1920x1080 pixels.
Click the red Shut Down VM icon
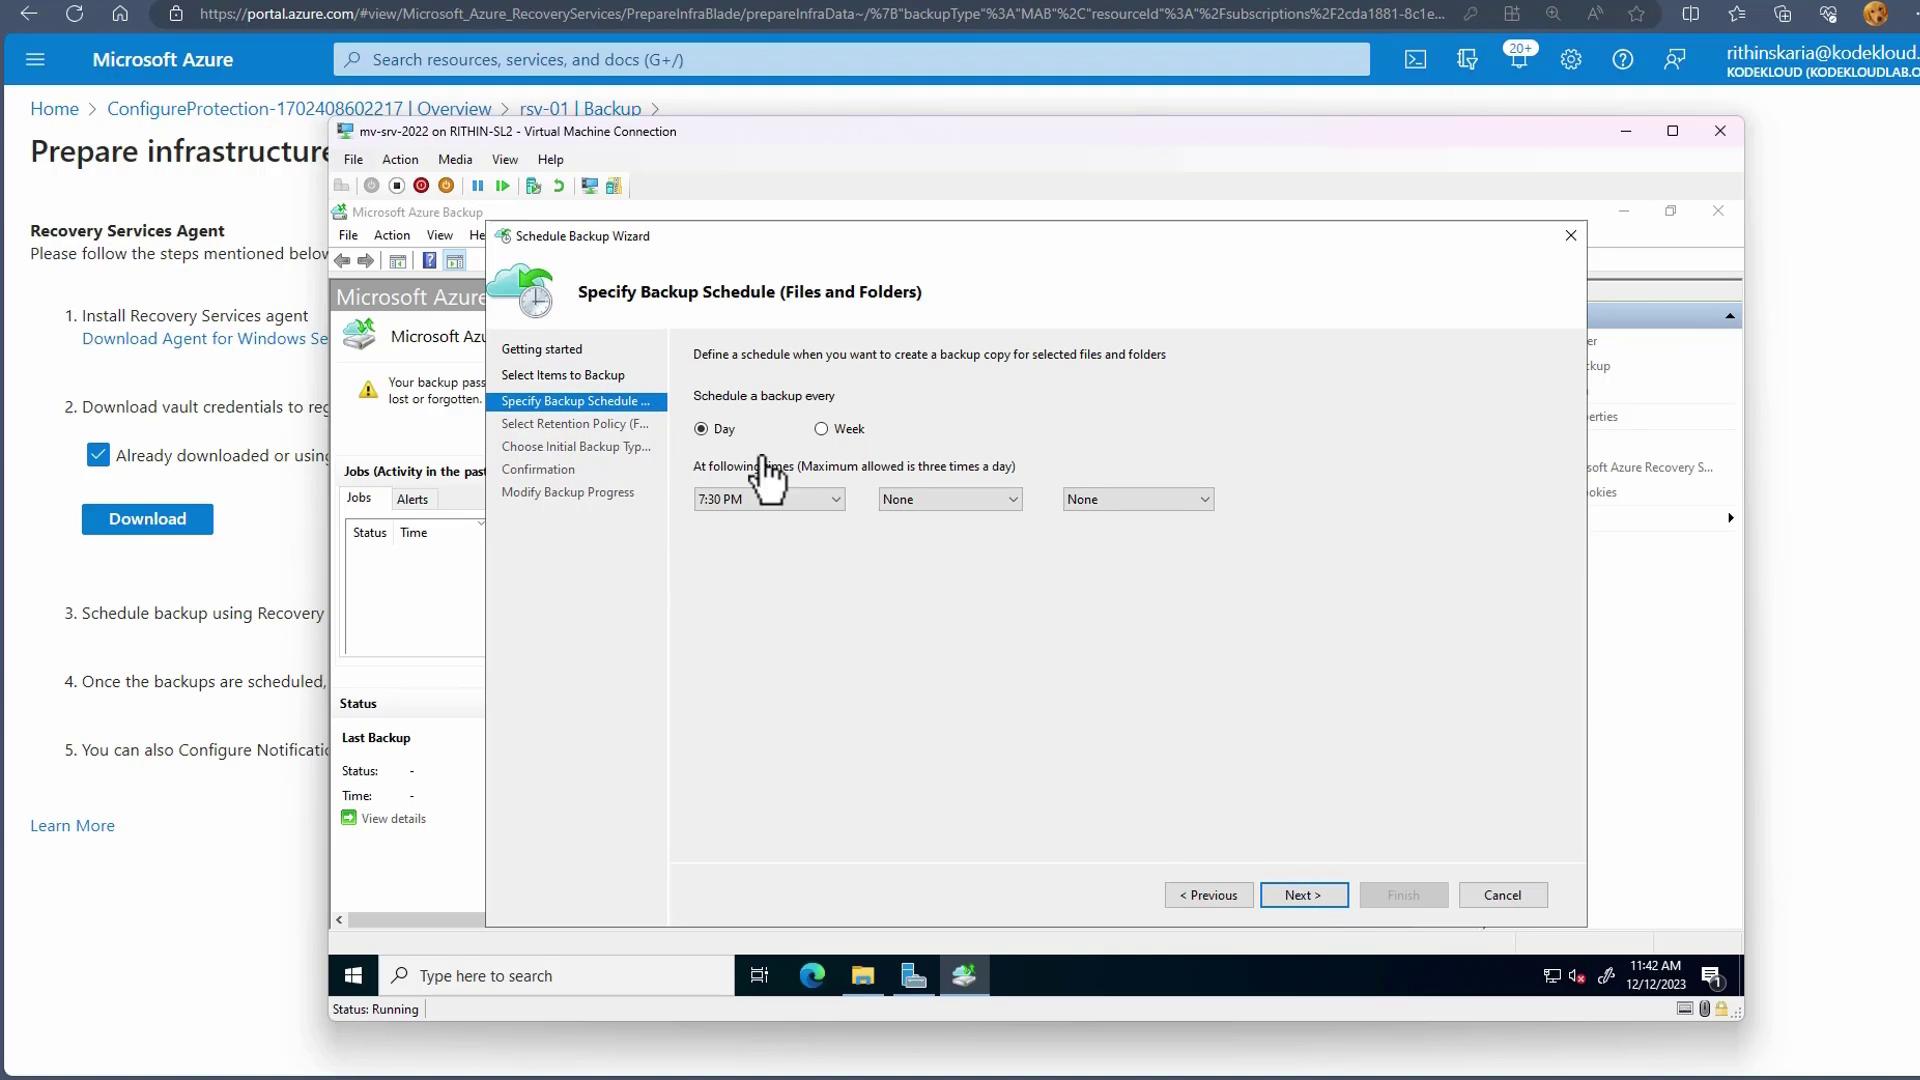coord(421,186)
